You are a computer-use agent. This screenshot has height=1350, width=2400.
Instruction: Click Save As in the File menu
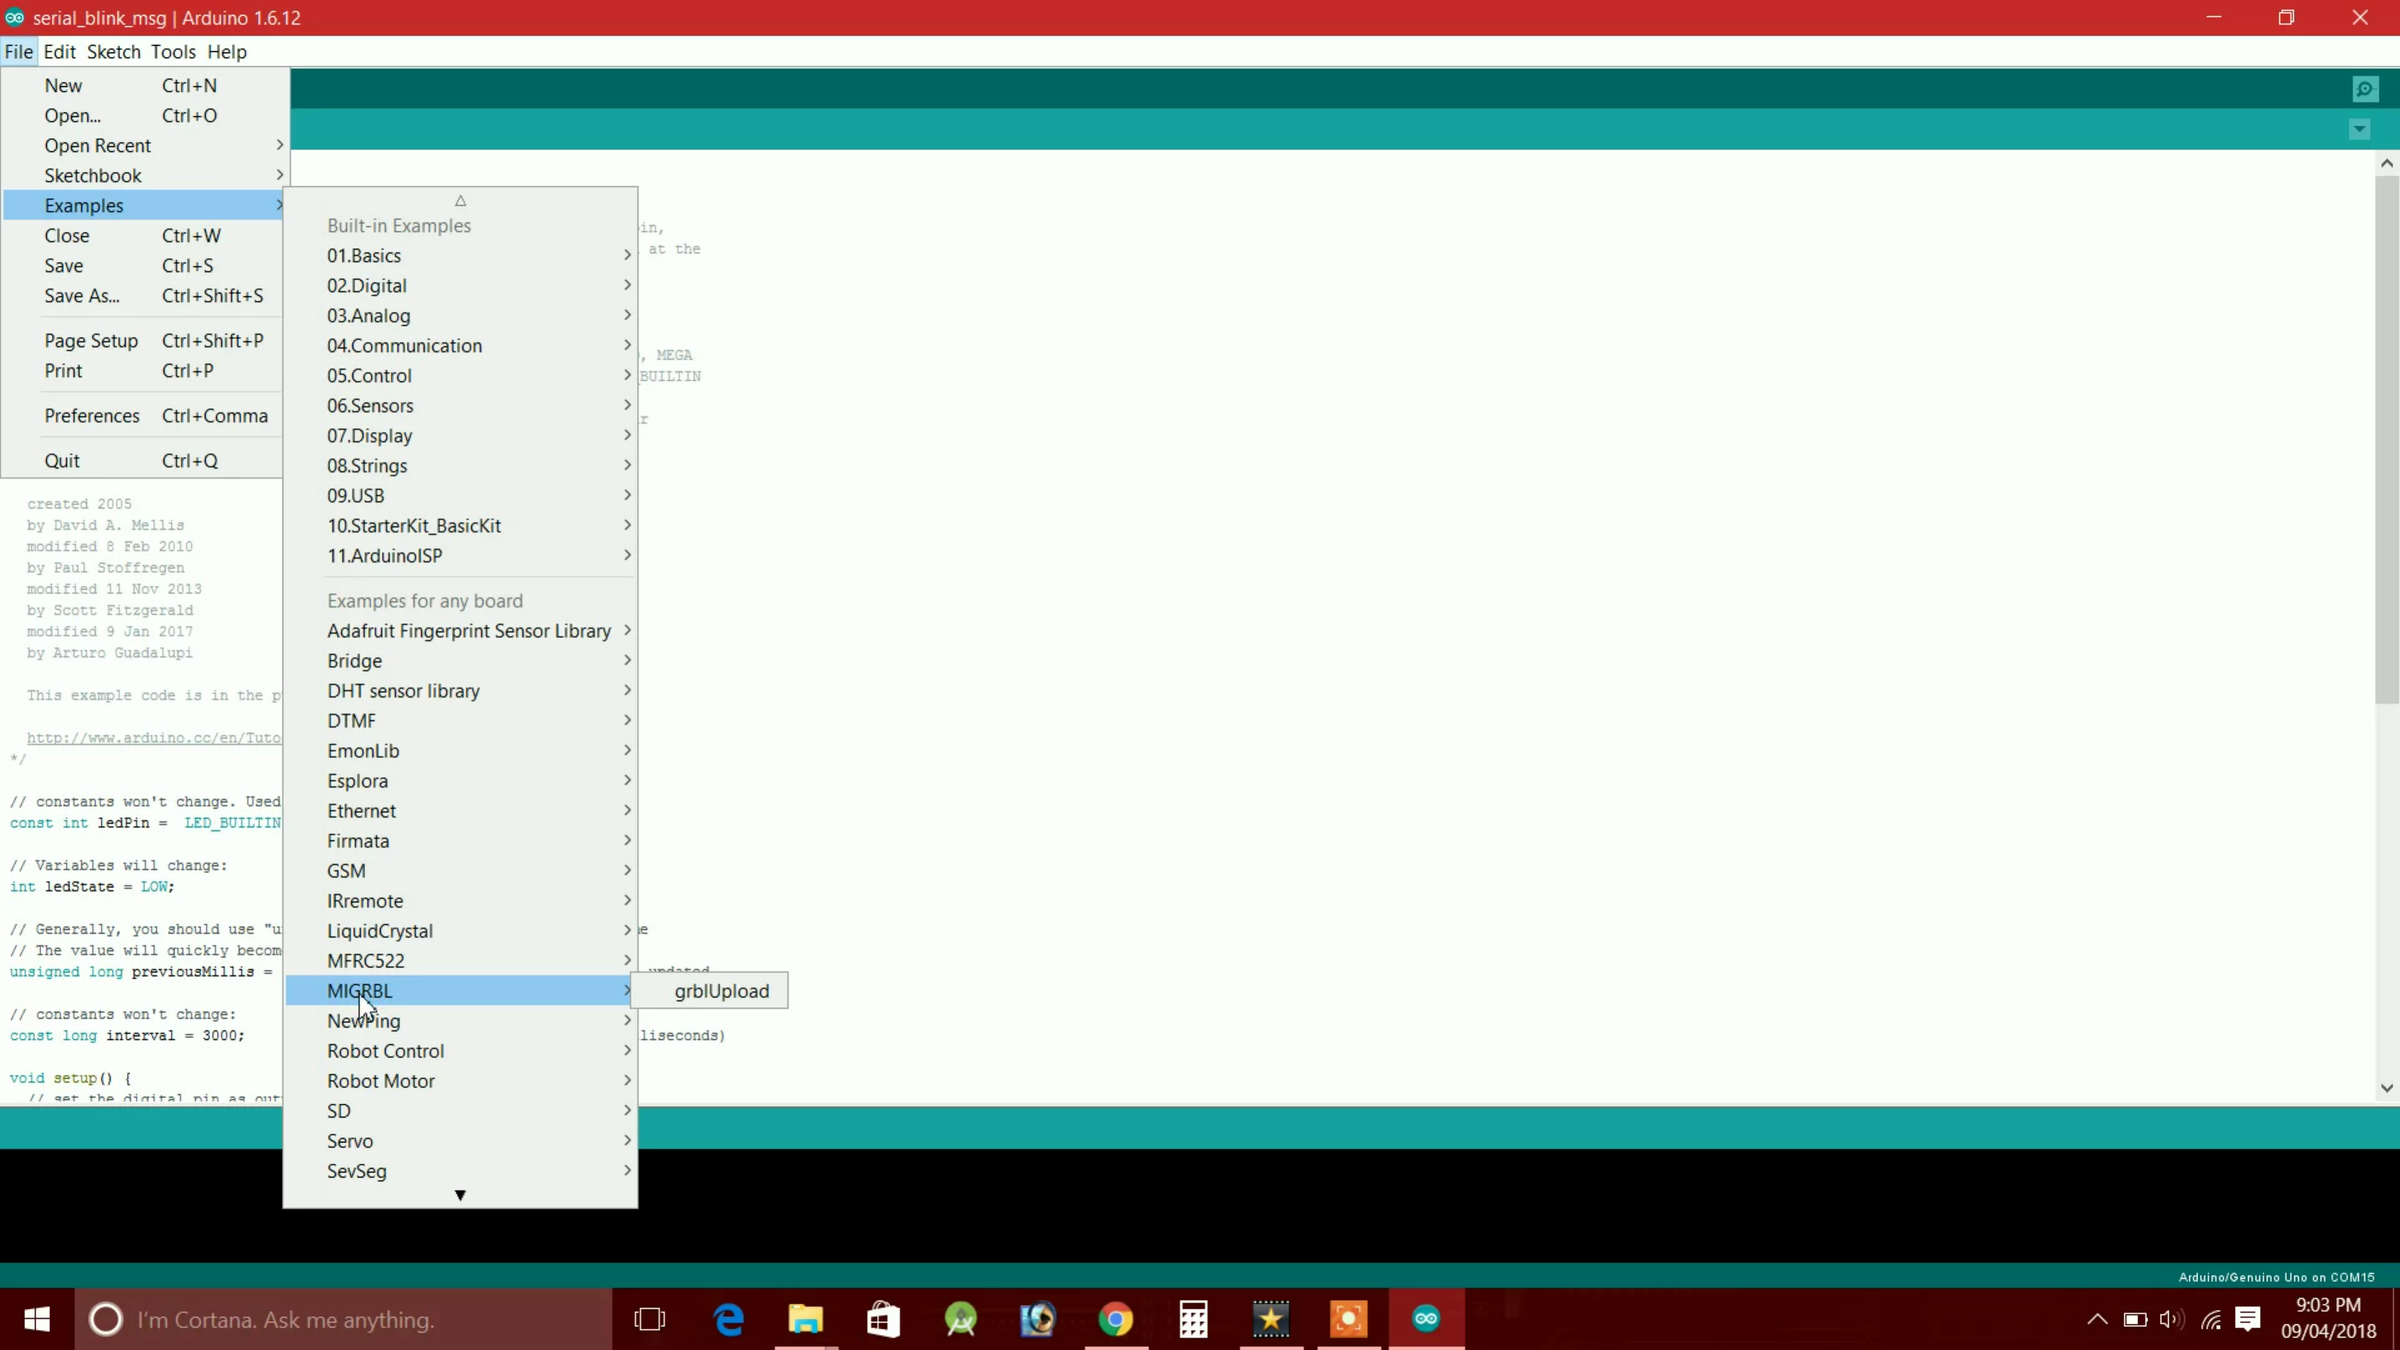[x=82, y=295]
